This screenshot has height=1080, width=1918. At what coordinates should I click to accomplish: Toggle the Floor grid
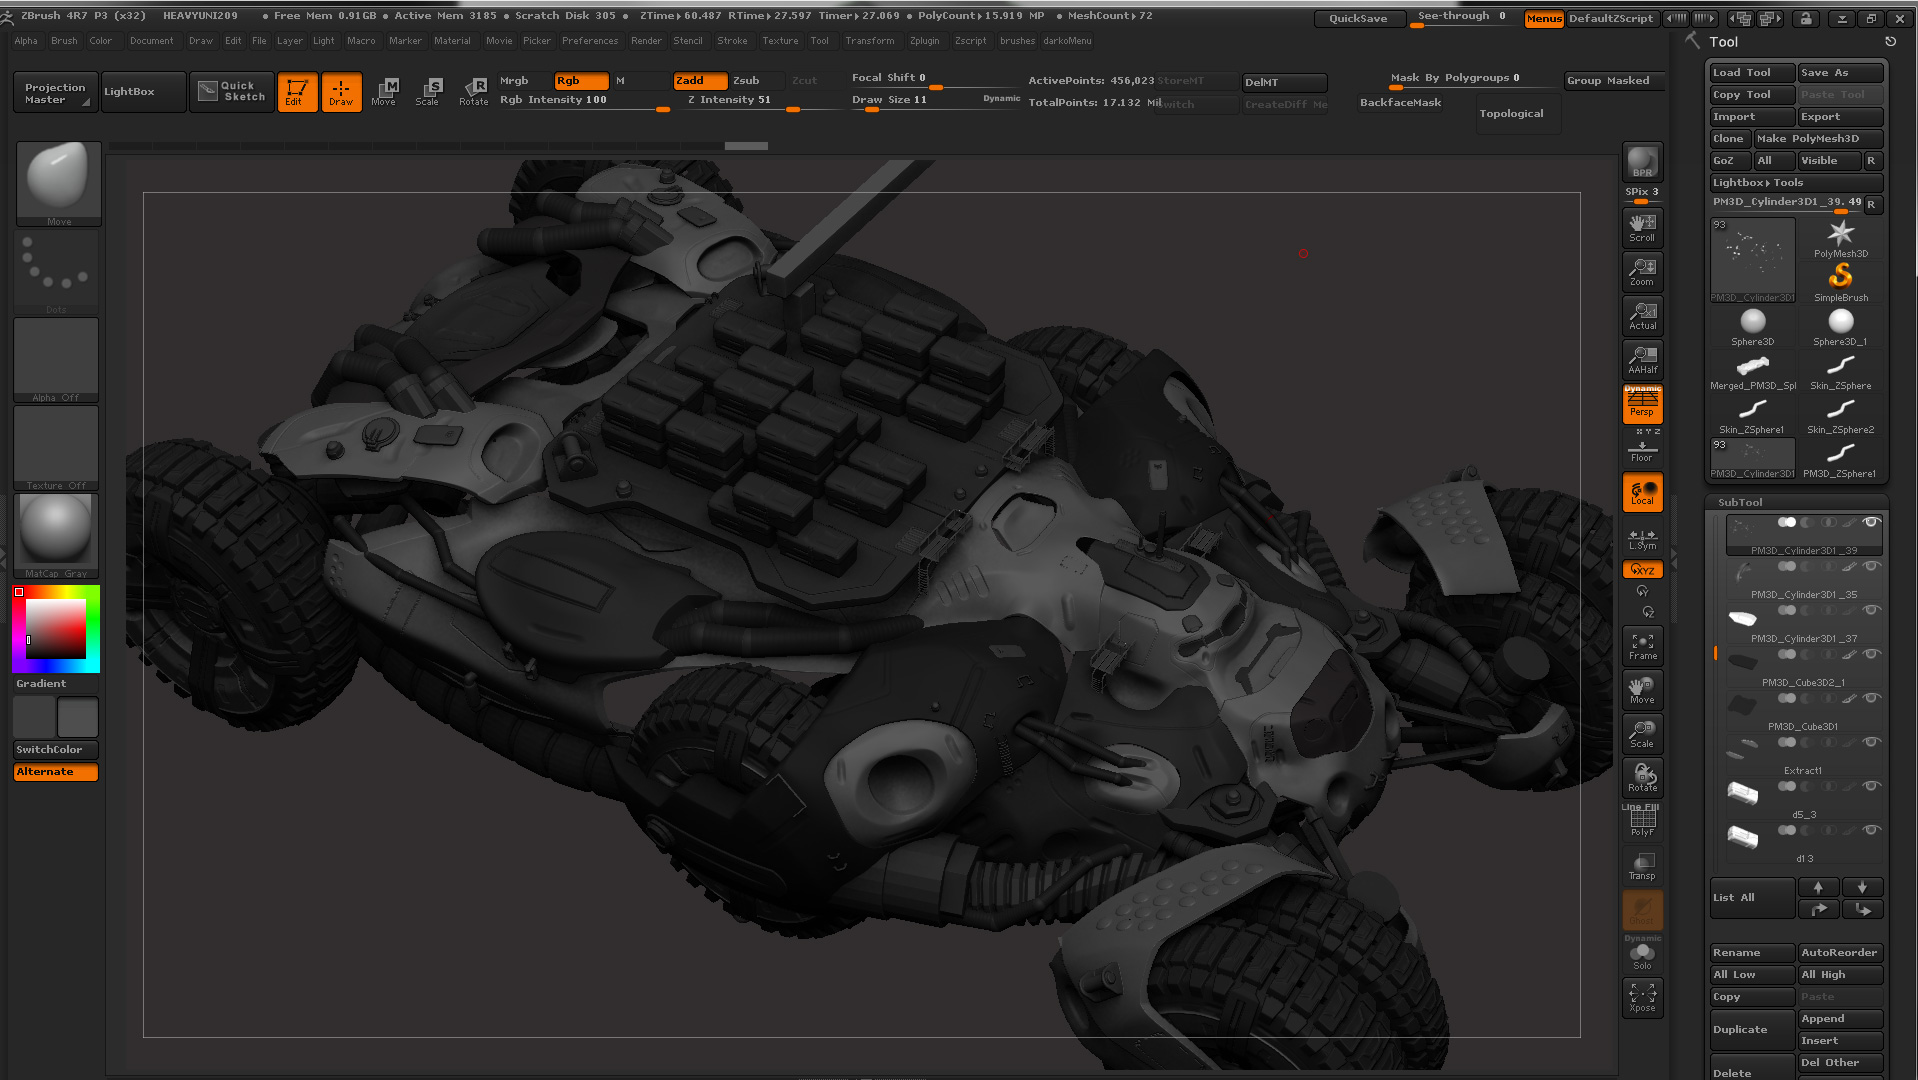pyautogui.click(x=1642, y=452)
